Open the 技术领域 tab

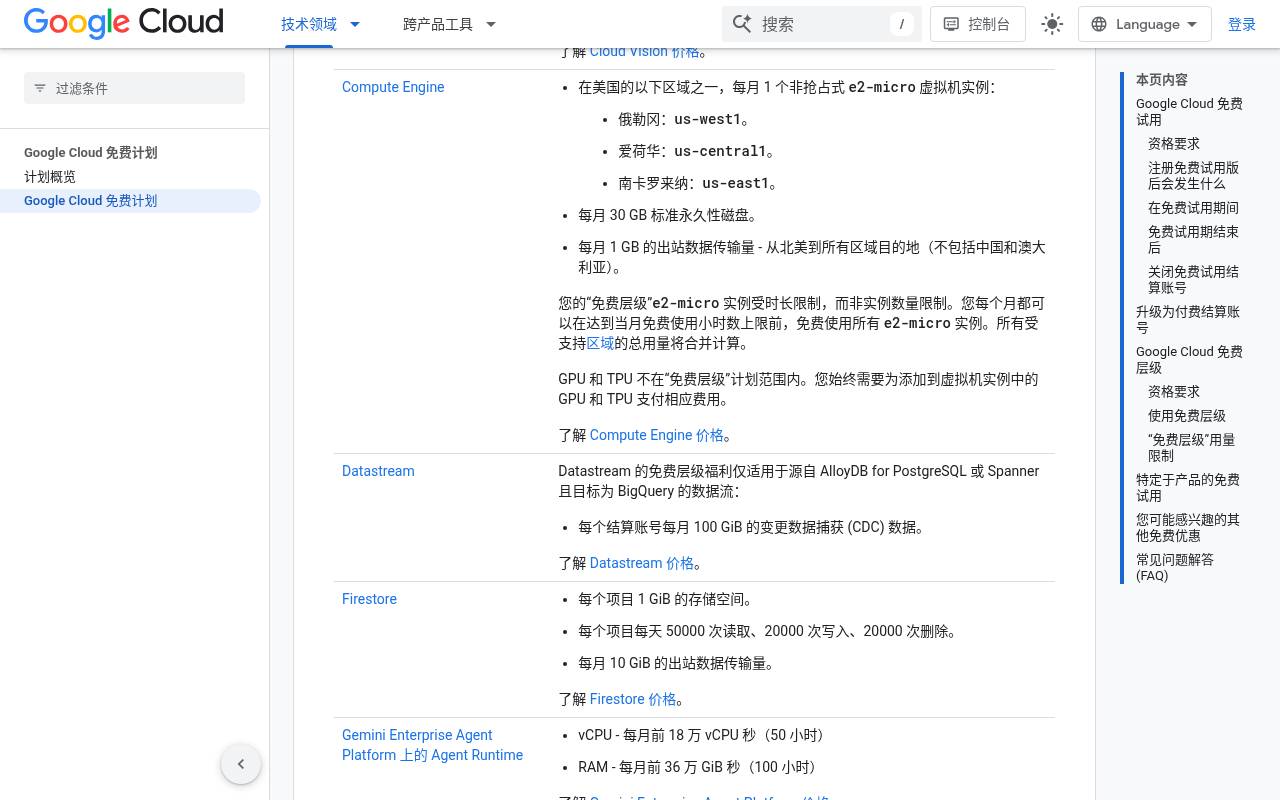tap(309, 24)
